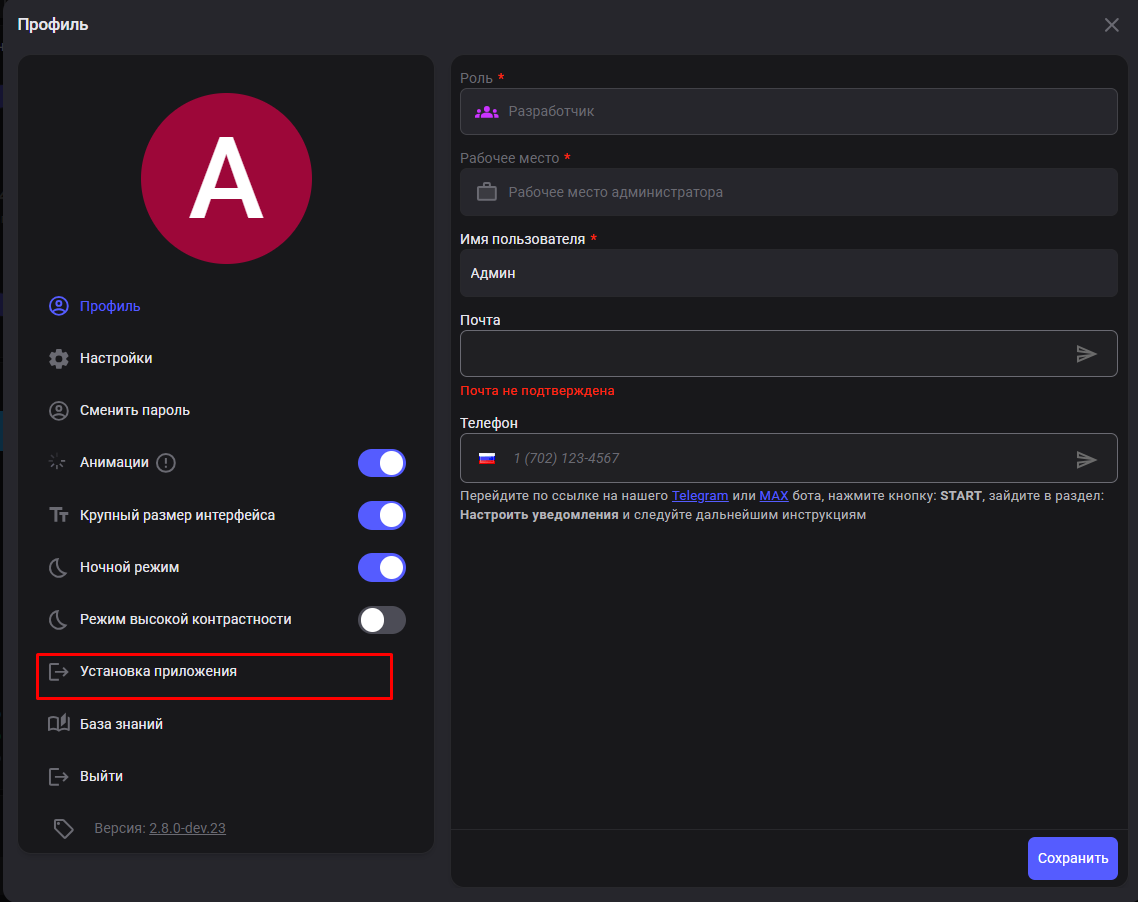Viewport: 1138px width, 902px height.
Task: Turn off Крупный размер интерфейса switch
Action: click(382, 515)
